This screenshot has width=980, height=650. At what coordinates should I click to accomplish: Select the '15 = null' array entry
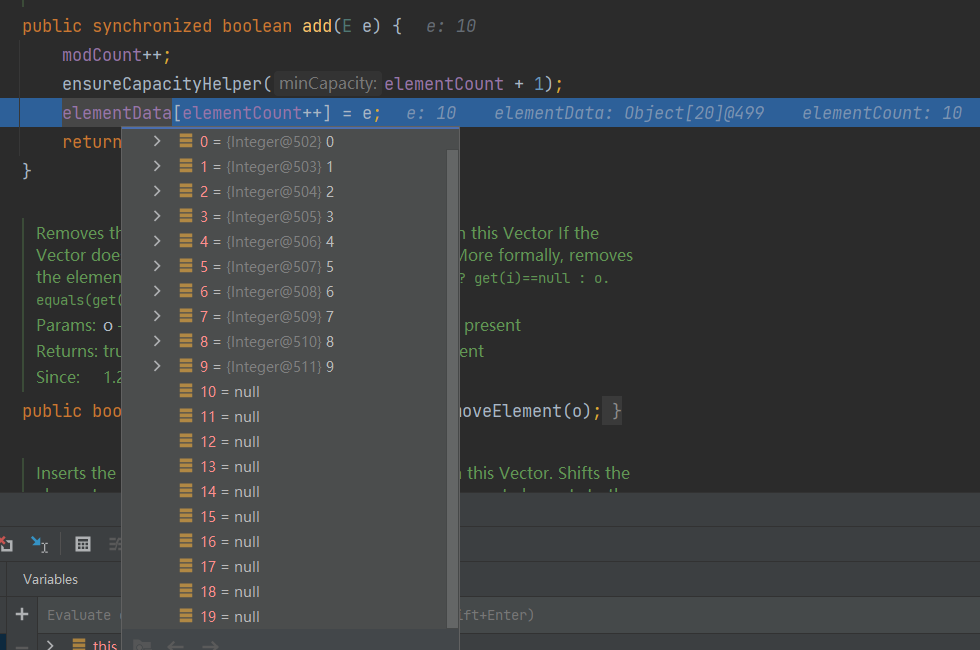[x=230, y=517]
